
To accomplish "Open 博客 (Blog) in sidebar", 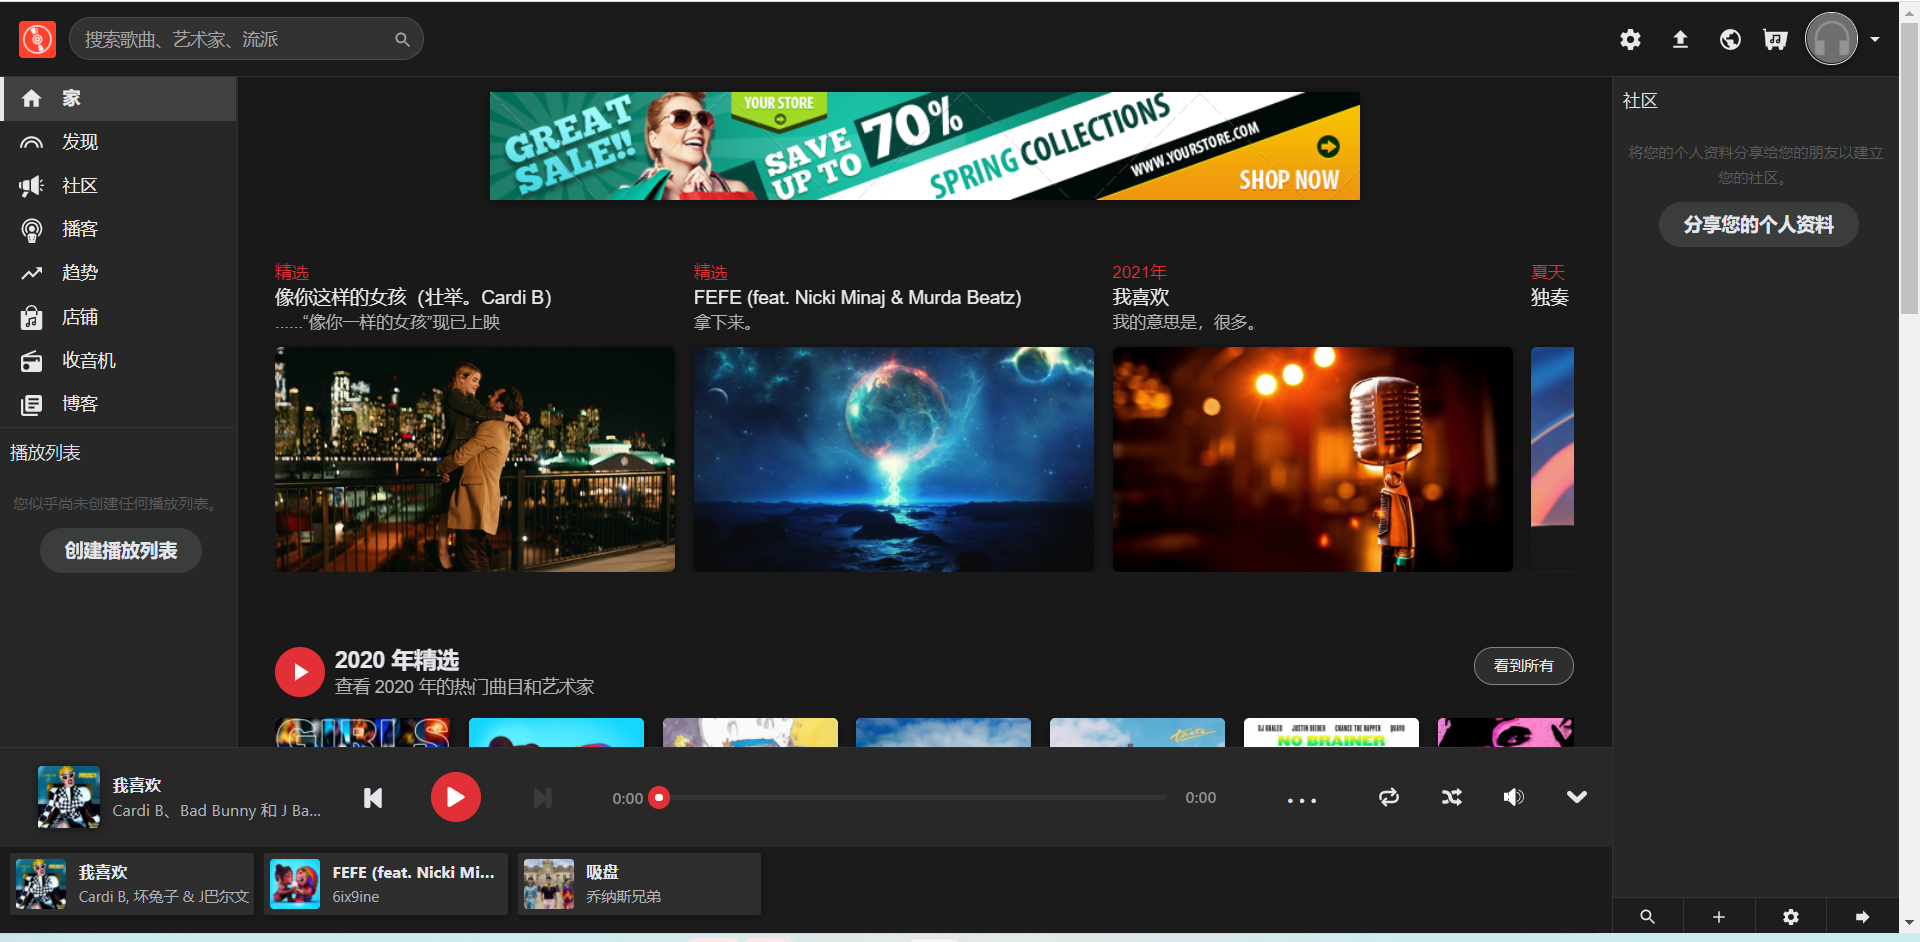I will (118, 404).
